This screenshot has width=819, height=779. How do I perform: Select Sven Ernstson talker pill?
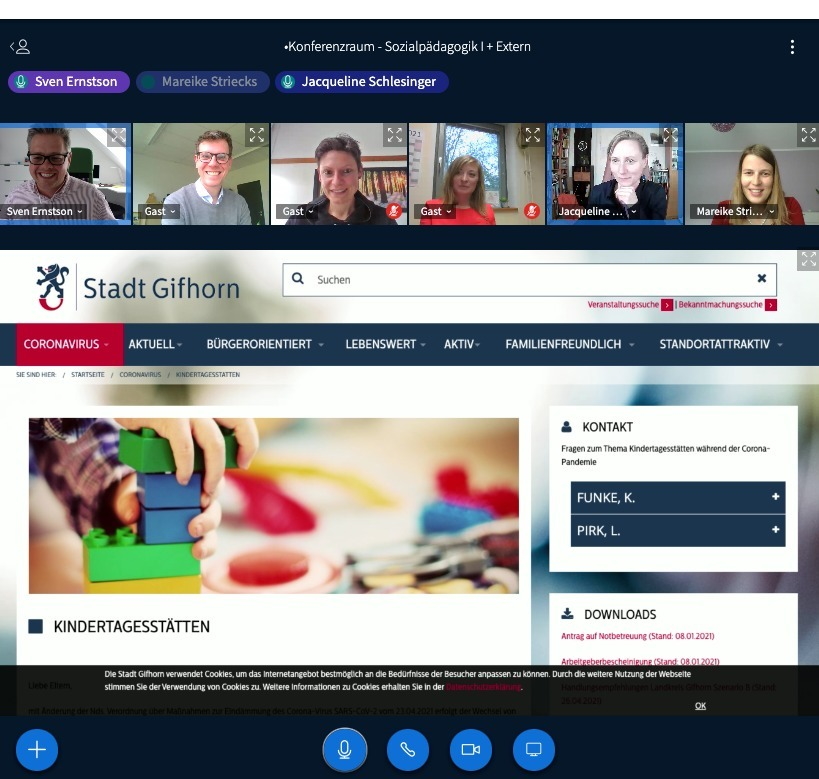(69, 82)
